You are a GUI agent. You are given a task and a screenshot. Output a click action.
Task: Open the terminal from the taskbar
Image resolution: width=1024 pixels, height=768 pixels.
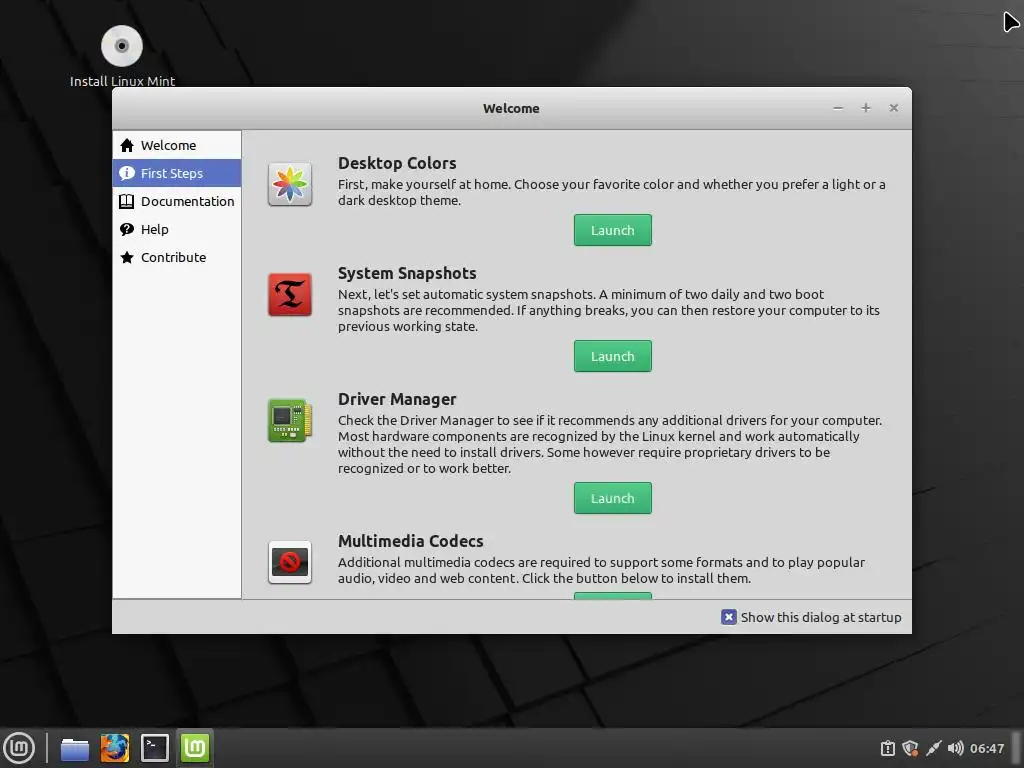point(155,748)
